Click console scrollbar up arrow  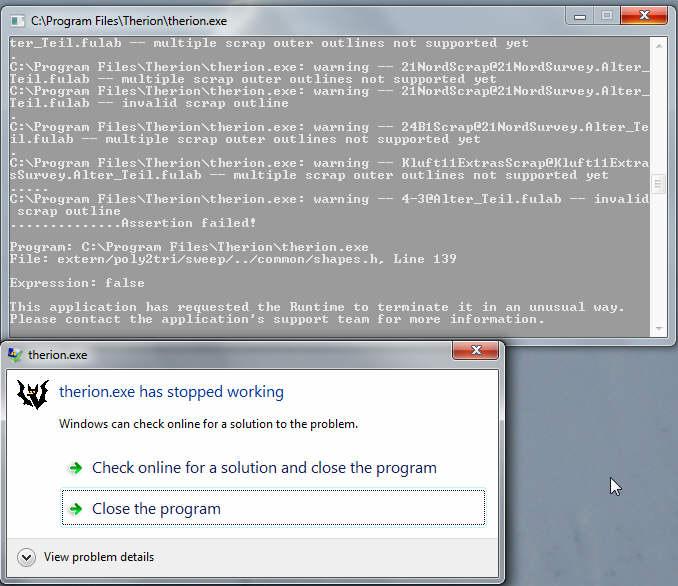pyautogui.click(x=659, y=46)
